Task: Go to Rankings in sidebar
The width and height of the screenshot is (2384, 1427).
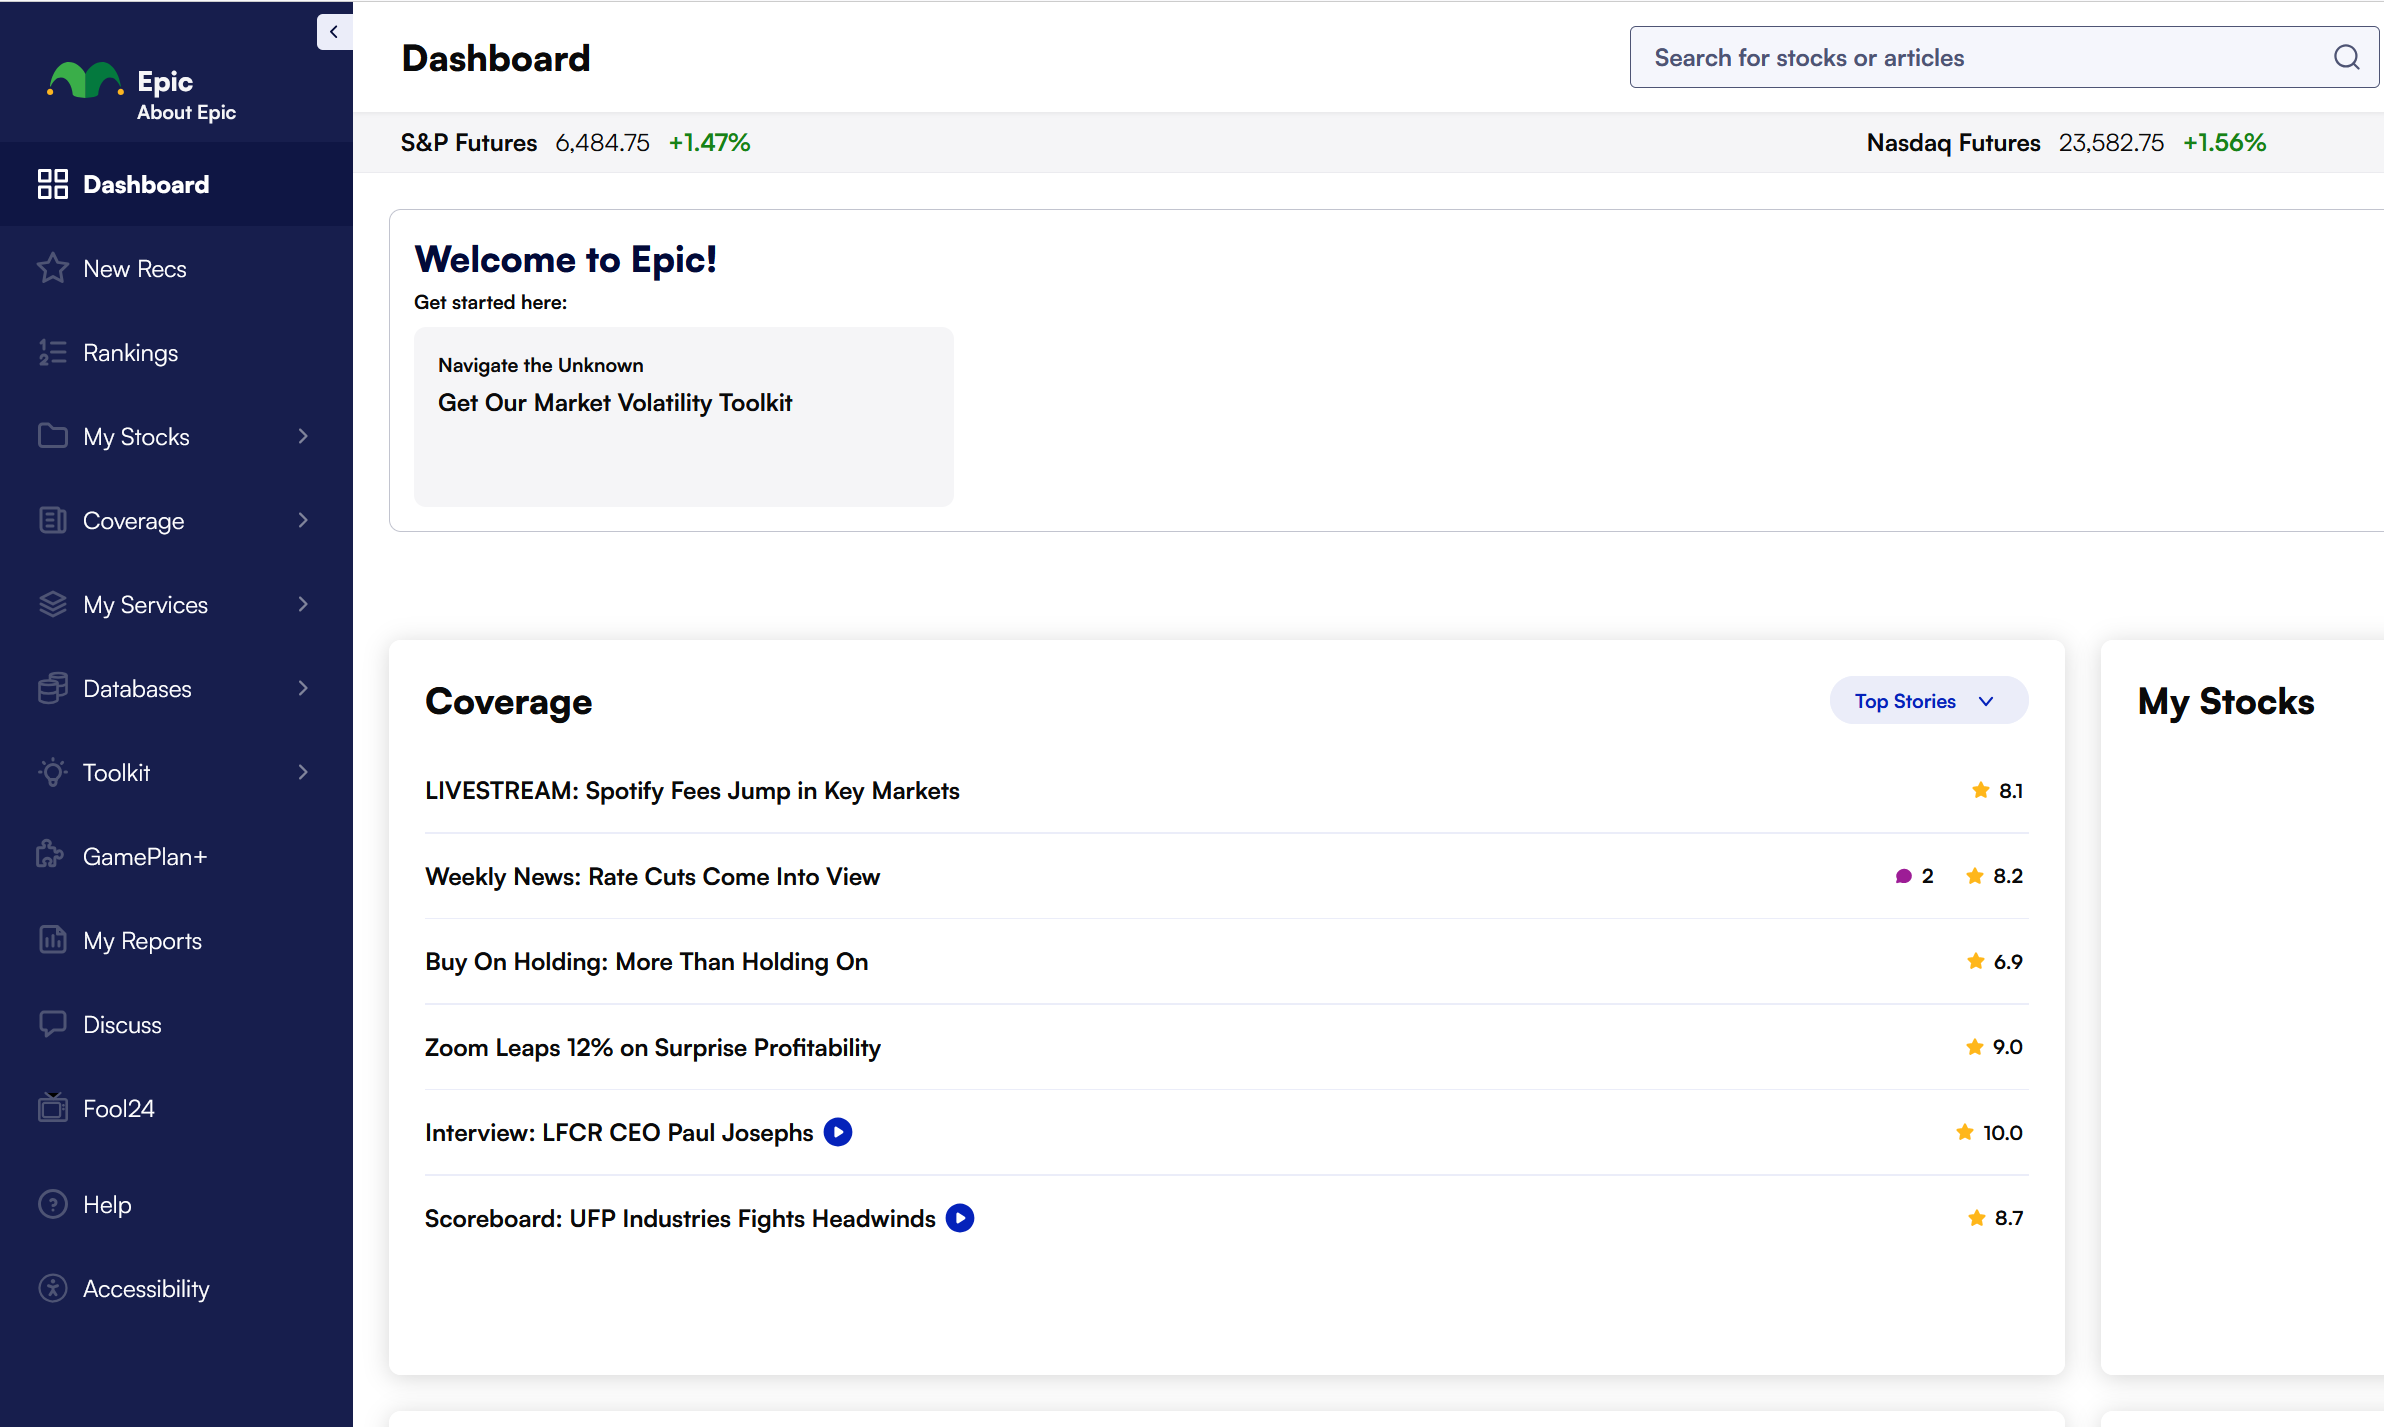Action: 130,353
